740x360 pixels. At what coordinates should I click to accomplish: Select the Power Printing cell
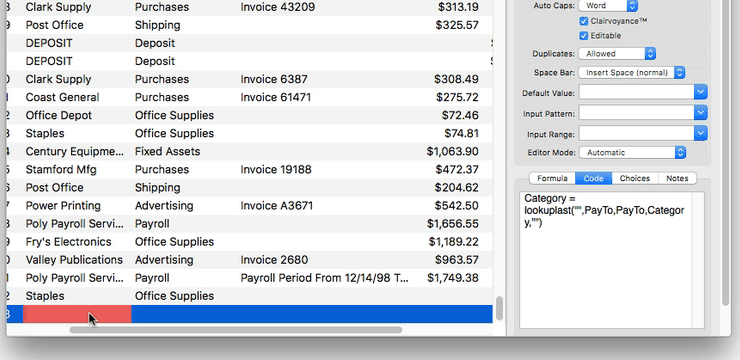(x=63, y=206)
